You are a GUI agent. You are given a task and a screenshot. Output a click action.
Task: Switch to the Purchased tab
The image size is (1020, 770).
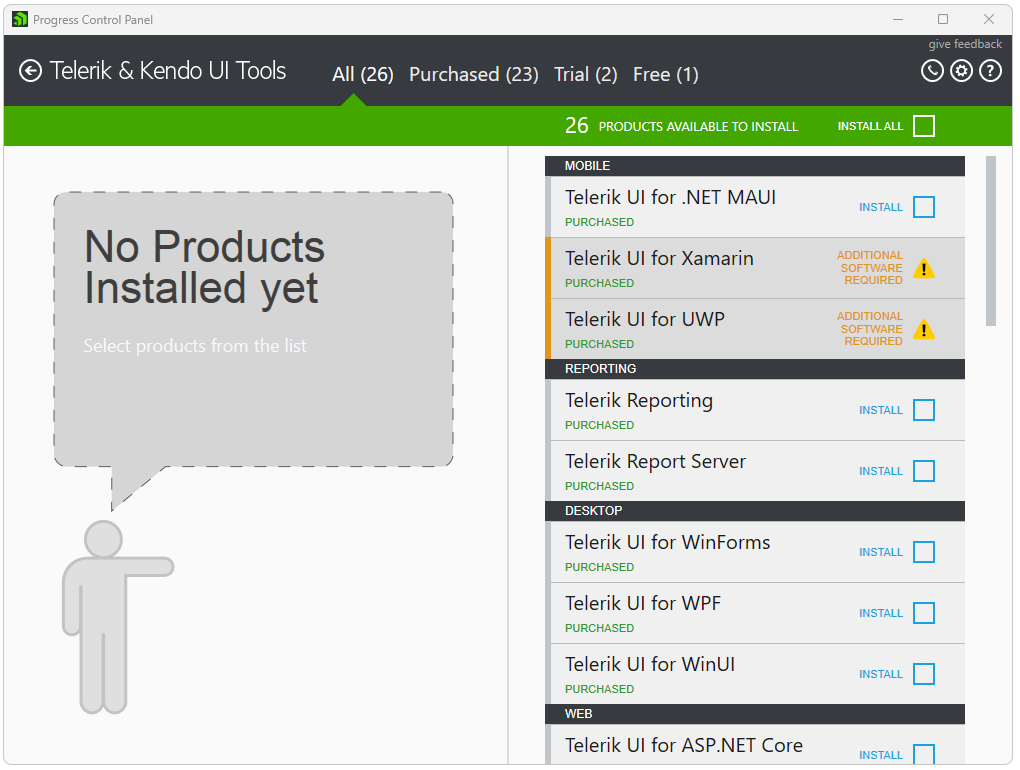pos(473,74)
